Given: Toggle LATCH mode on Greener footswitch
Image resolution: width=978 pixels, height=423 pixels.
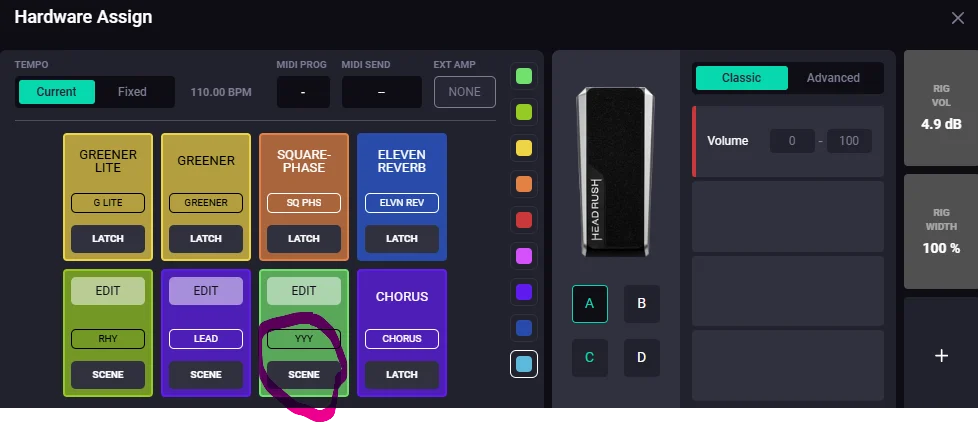Looking at the screenshot, I should (206, 239).
